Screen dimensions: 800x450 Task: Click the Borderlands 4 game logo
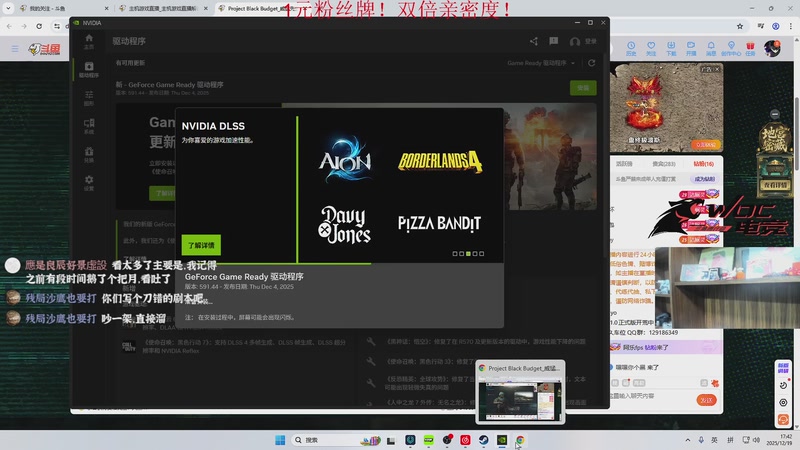coord(440,161)
